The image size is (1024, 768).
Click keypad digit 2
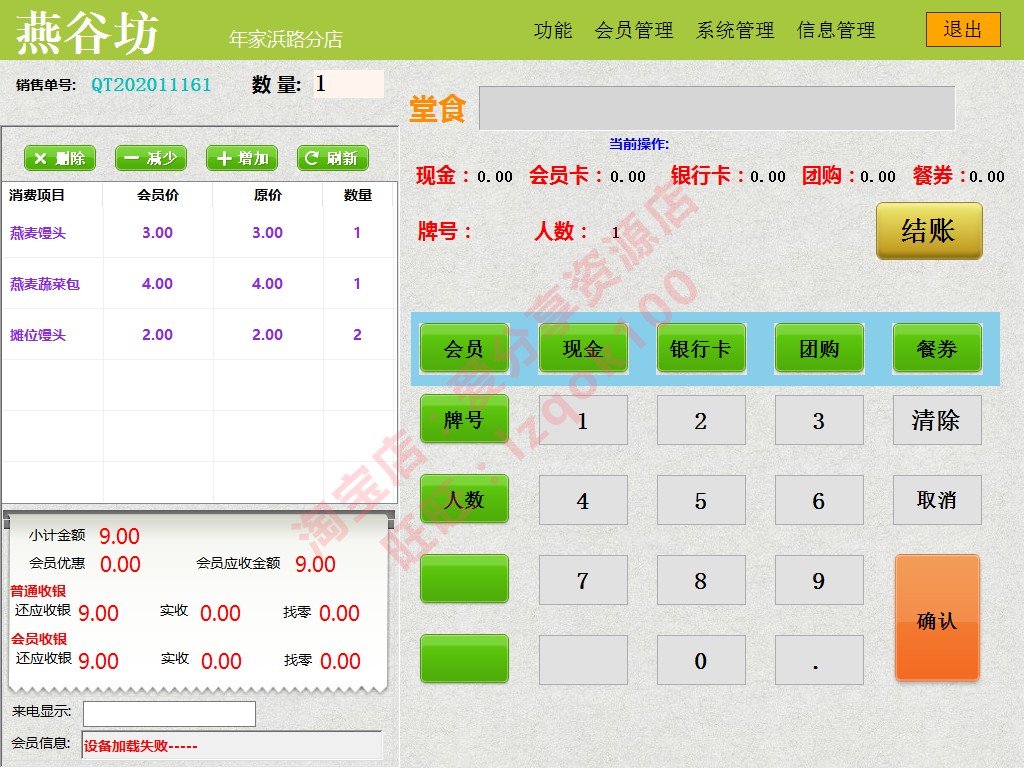(x=701, y=420)
